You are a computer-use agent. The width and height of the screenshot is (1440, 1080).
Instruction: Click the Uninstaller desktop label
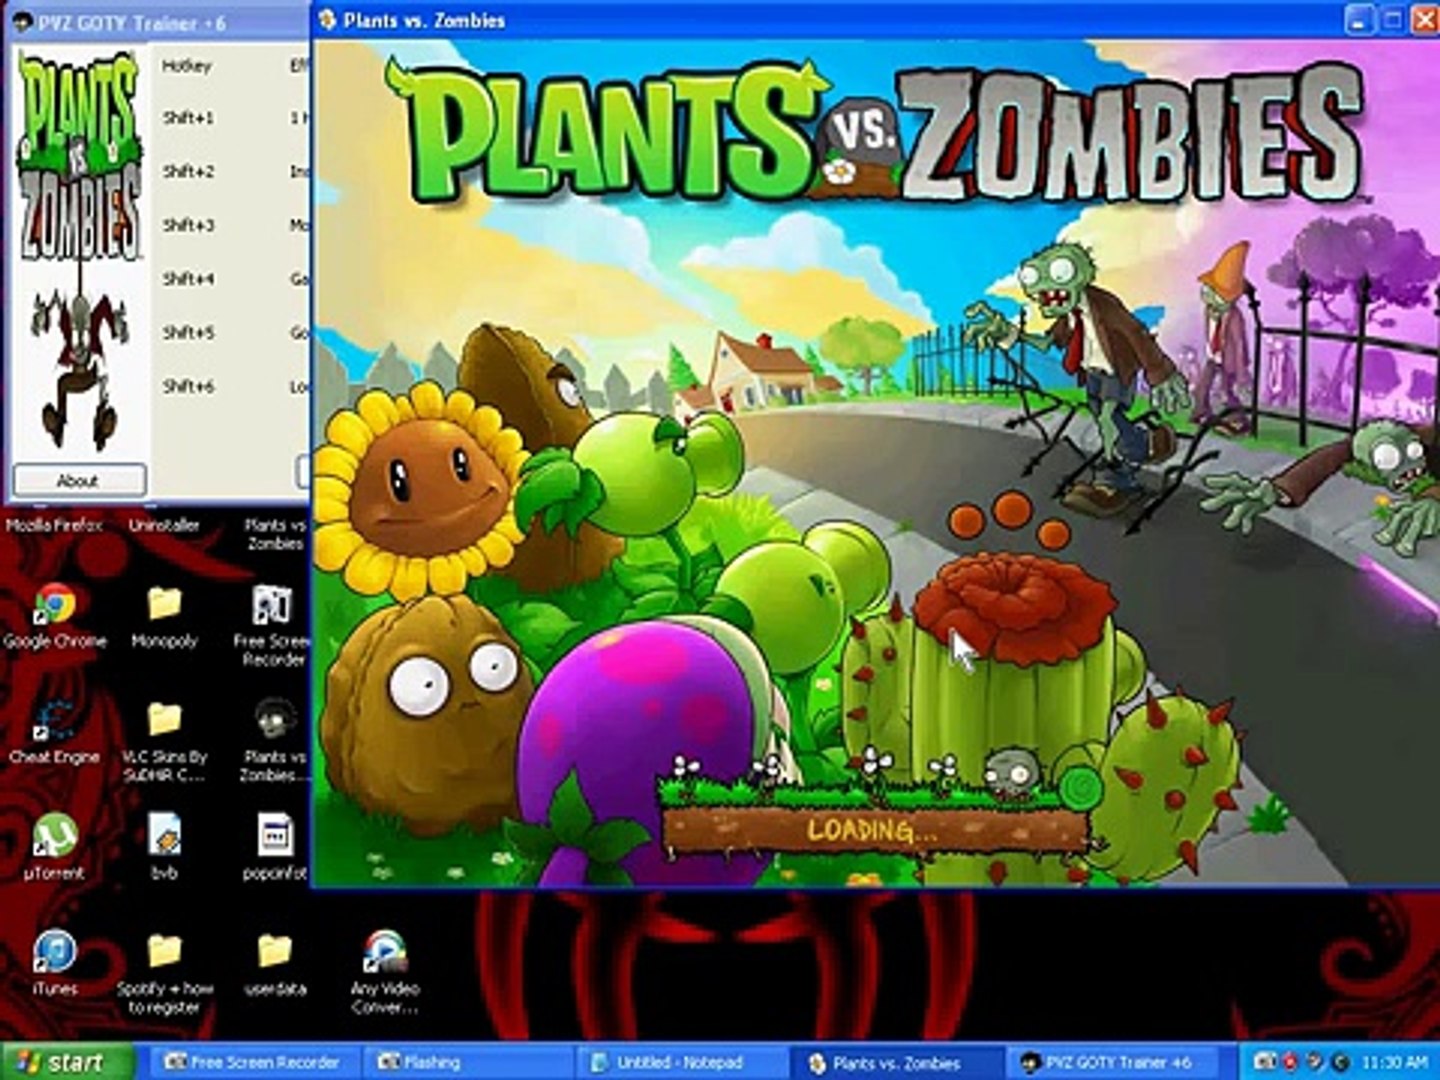pyautogui.click(x=164, y=525)
